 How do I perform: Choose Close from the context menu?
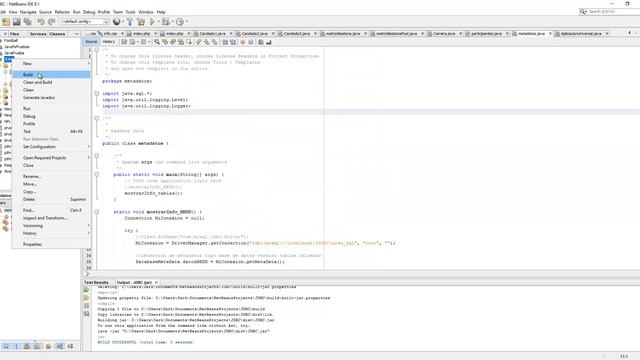tap(51, 165)
